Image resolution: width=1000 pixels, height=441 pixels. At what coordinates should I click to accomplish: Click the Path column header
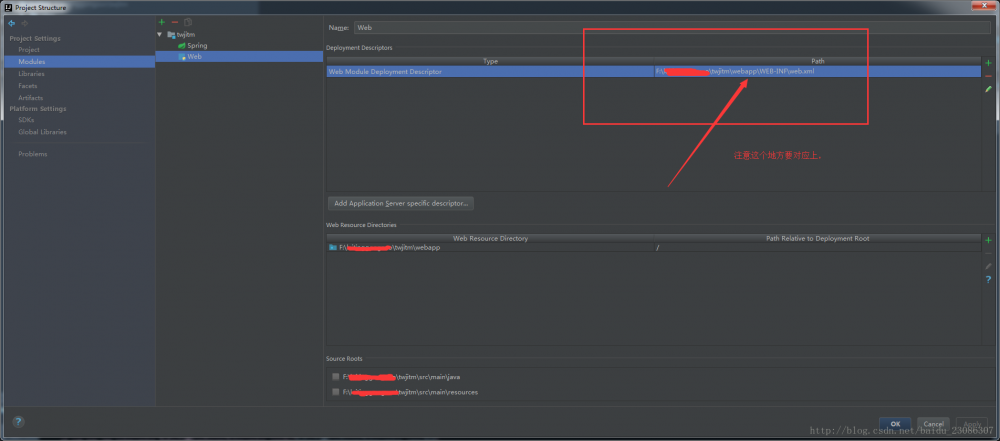coord(818,61)
